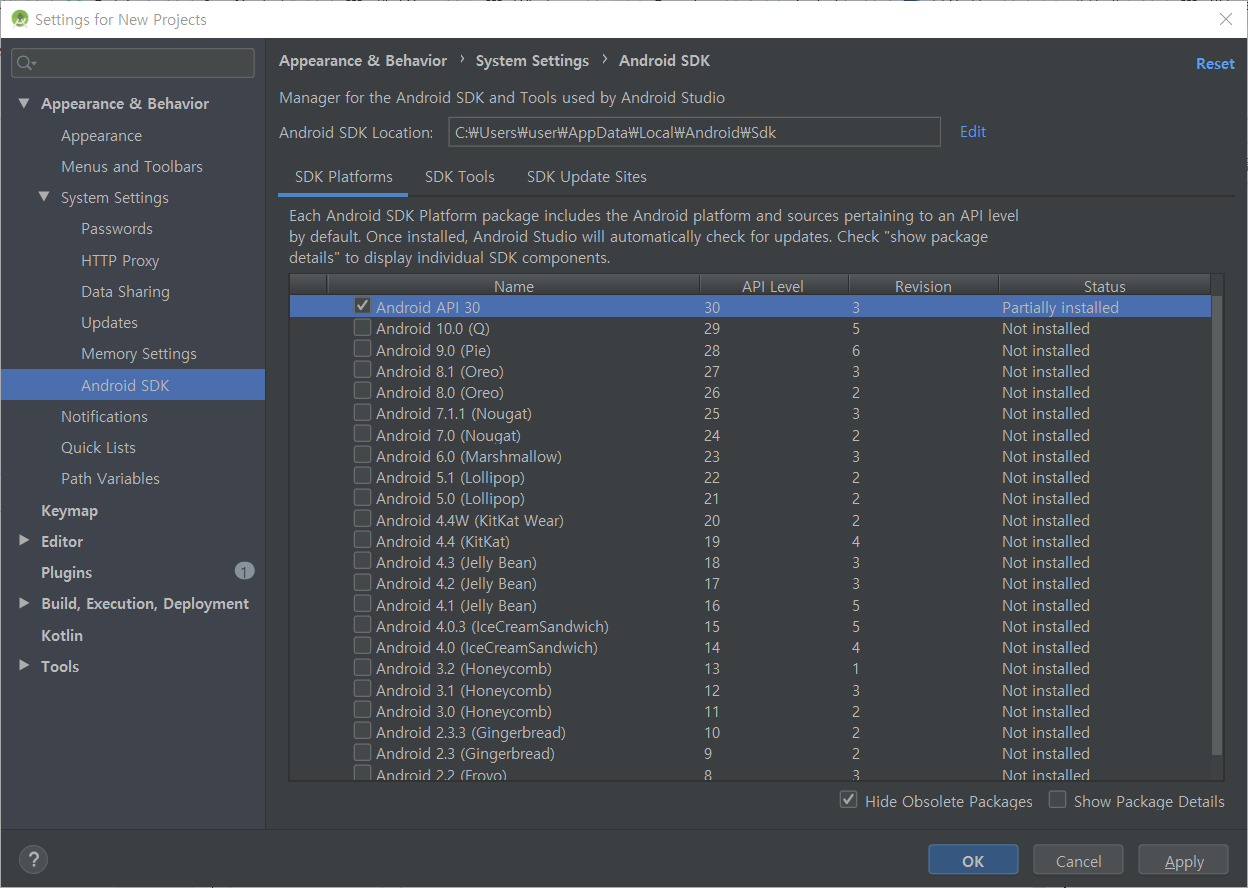Screen dimensions: 1248x888
Task: Sort by the API Level column header
Action: click(x=773, y=286)
